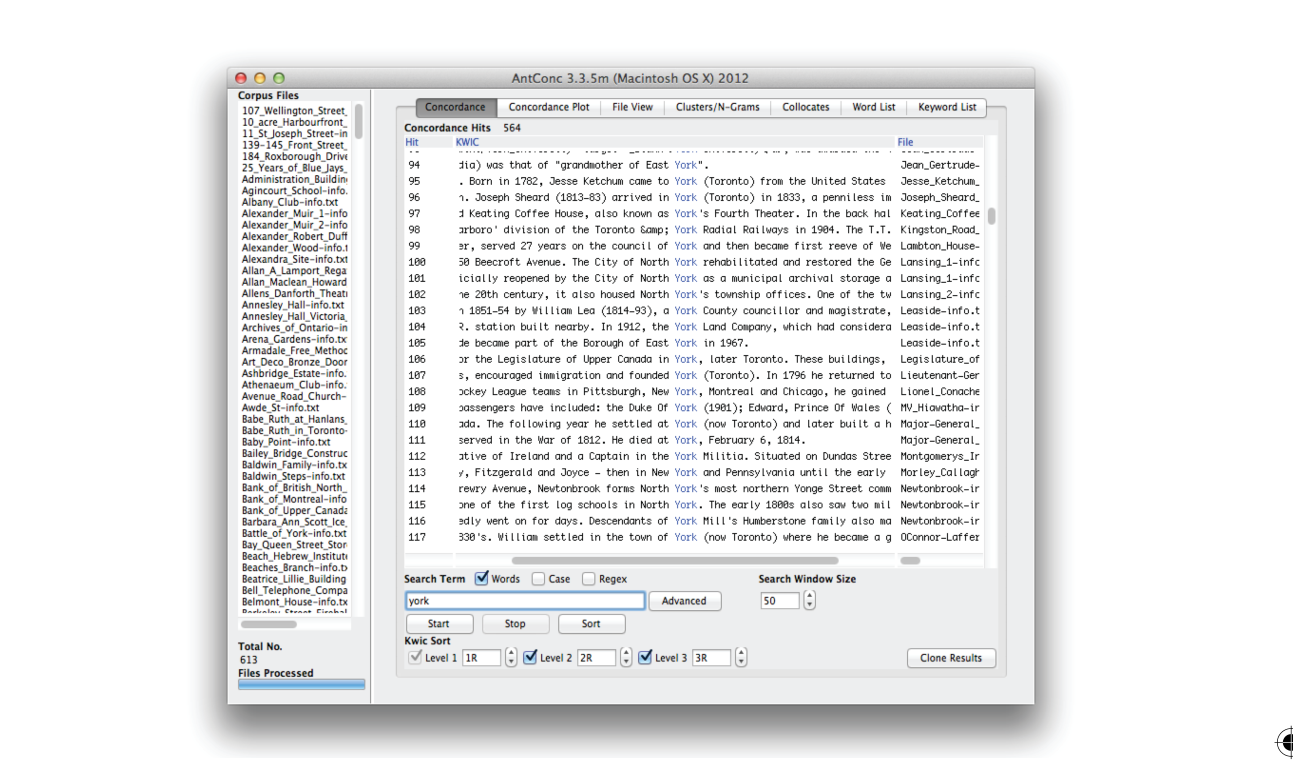Go to the Collocates tab
Viewport: 1293px width, 778px height.
[x=806, y=107]
